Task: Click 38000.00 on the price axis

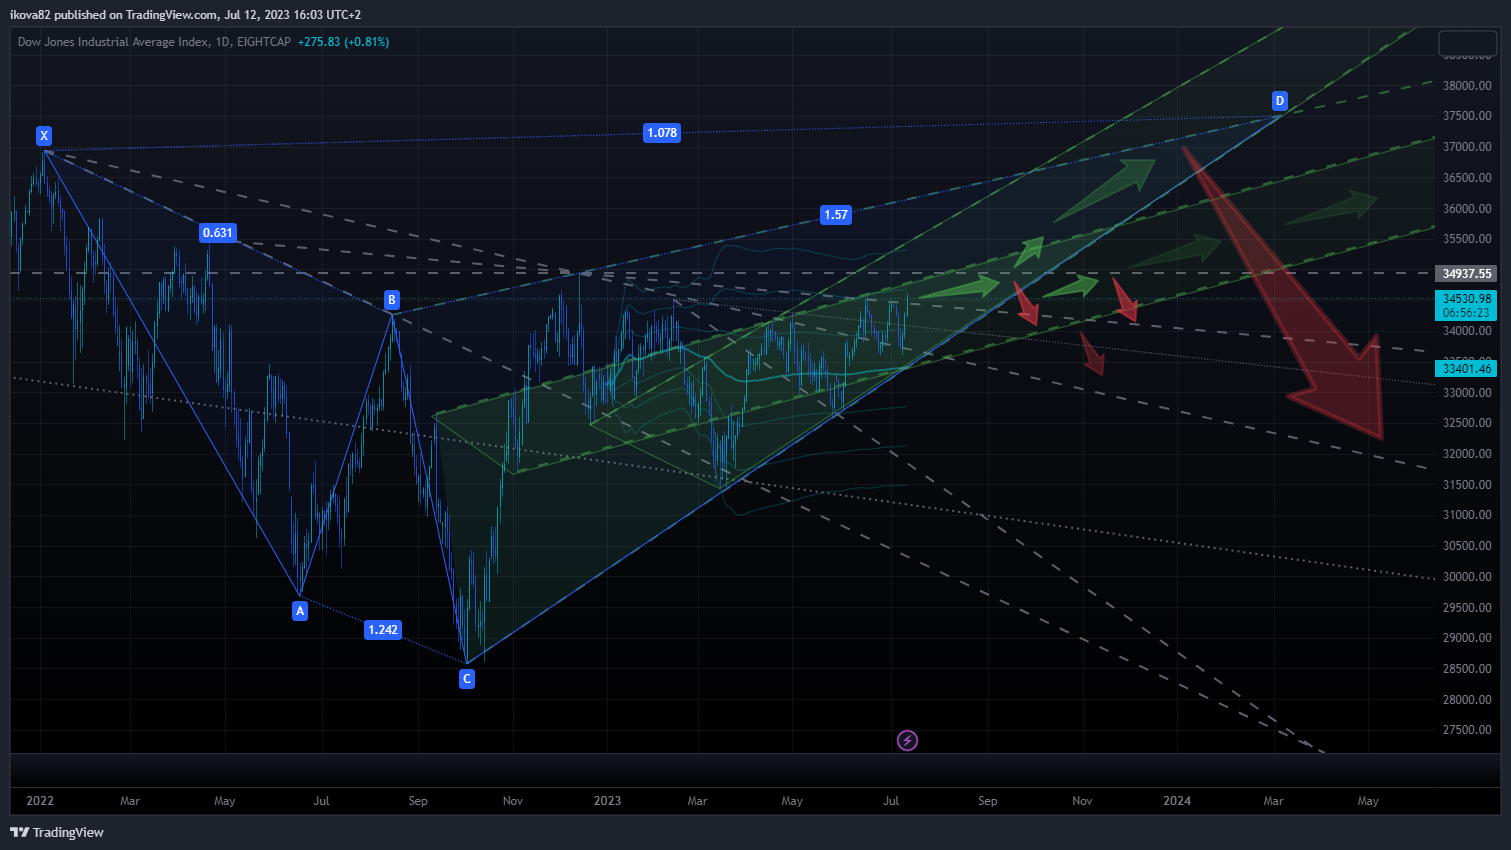Action: click(x=1467, y=86)
